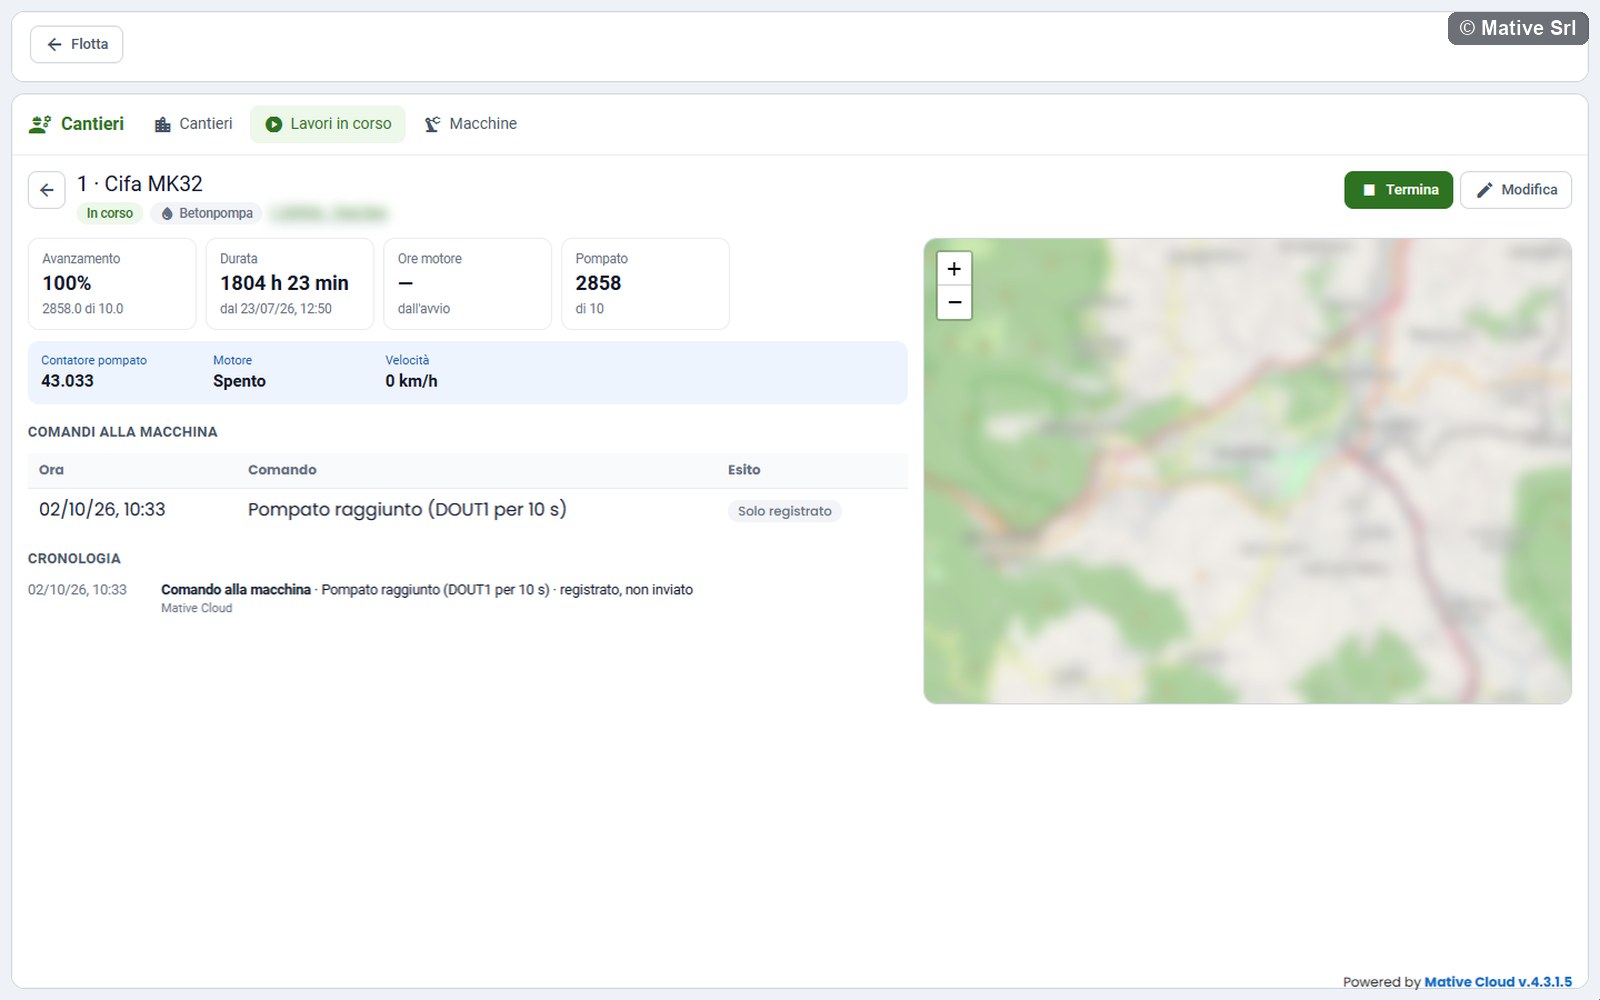Switch to Lavori in corso tab
Screen dimensions: 1600x1000
tap(328, 124)
